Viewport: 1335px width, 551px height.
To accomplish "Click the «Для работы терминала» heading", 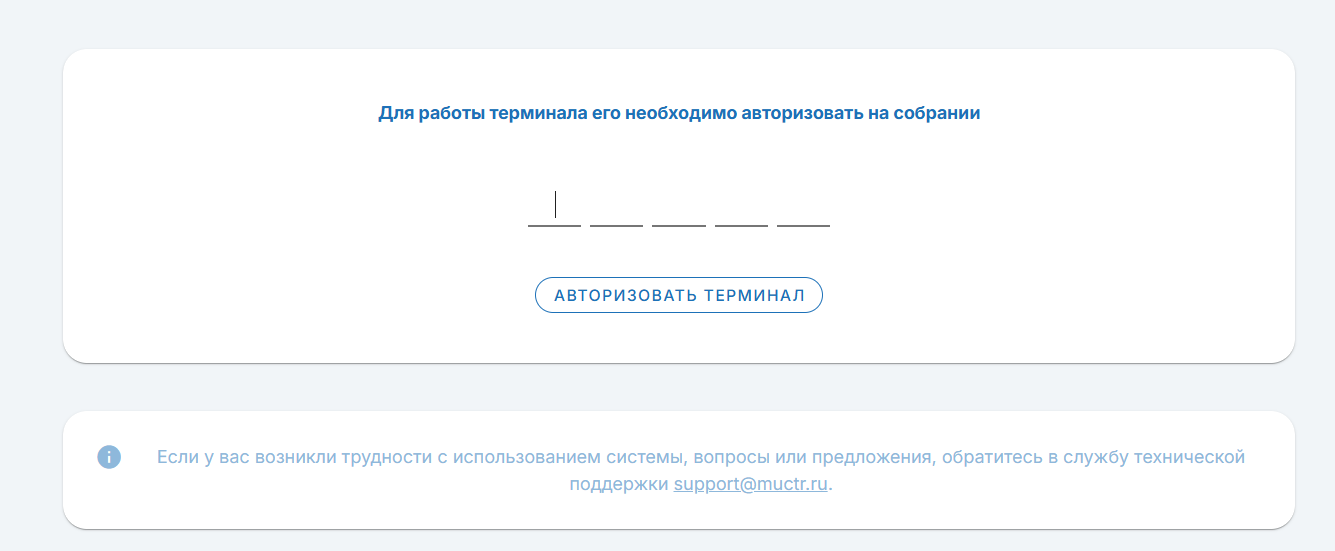I will (x=679, y=114).
